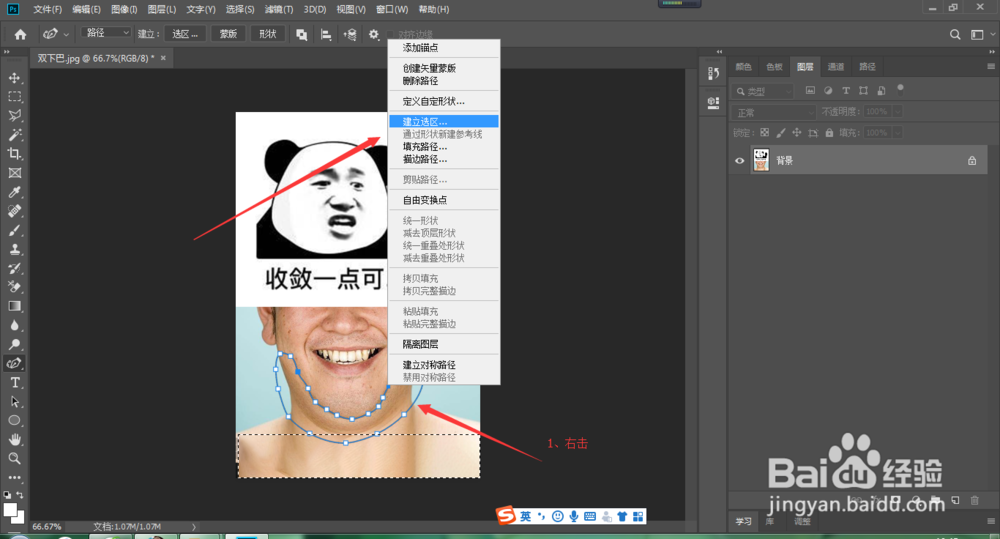This screenshot has width=1000, height=539.
Task: Choose 自由变换点 from context menu
Action: pyautogui.click(x=444, y=200)
